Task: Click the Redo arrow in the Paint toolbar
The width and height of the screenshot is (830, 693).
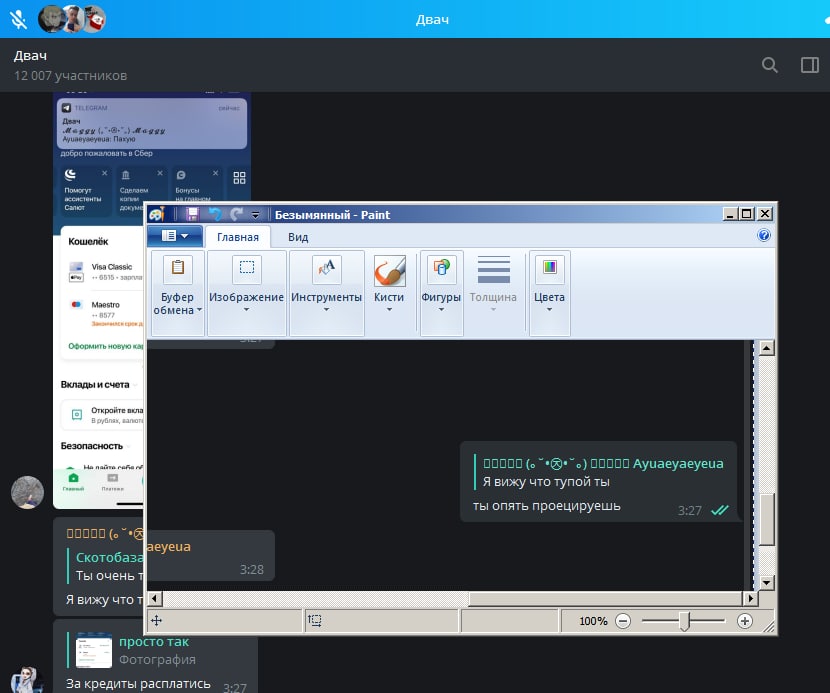Action: (236, 214)
